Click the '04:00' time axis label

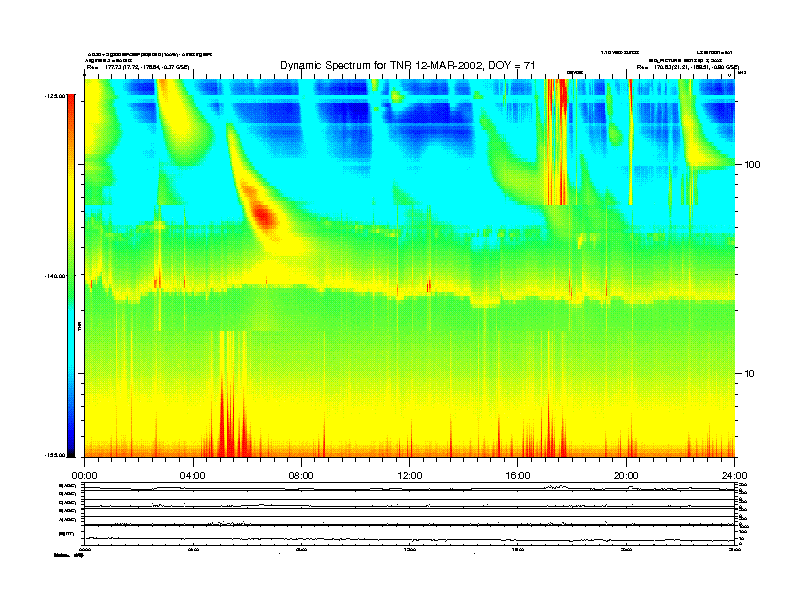[x=193, y=476]
